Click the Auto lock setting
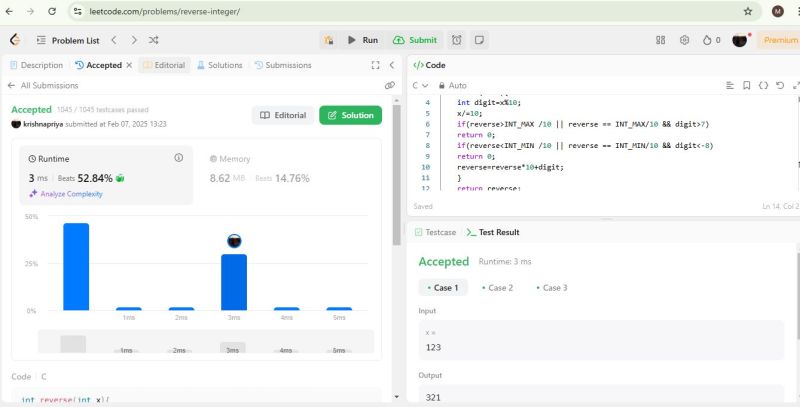 pyautogui.click(x=453, y=85)
